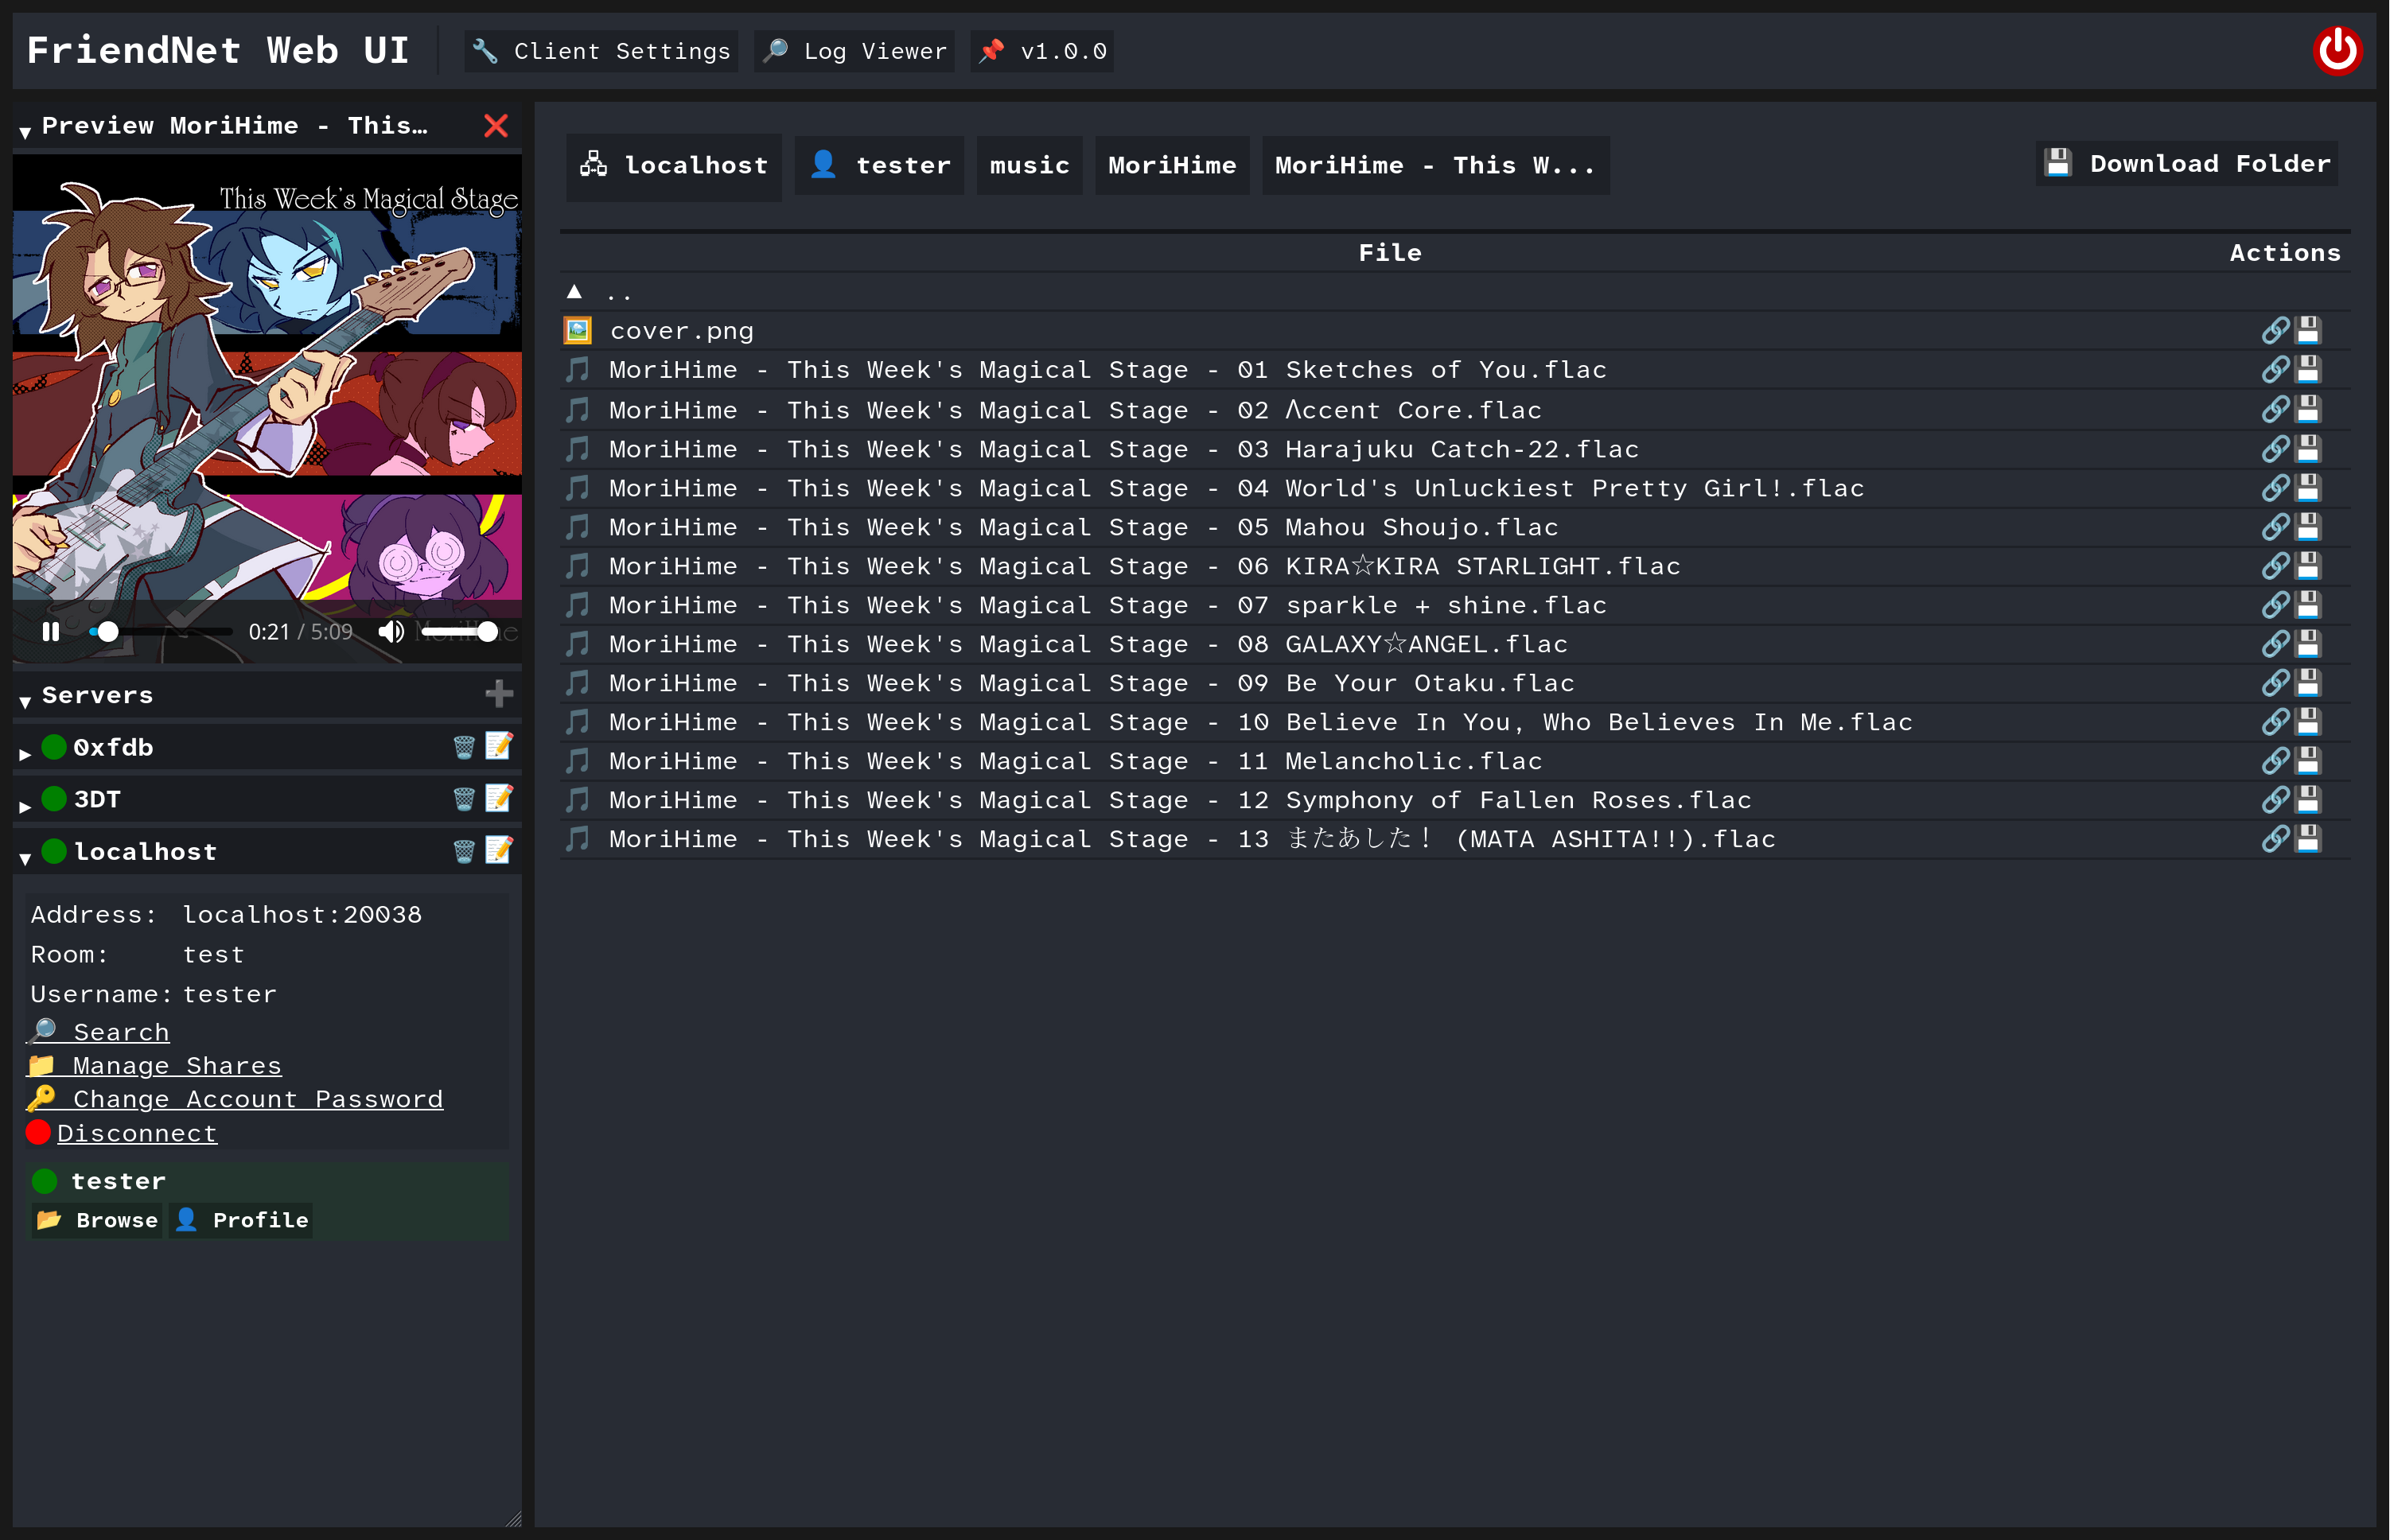Open the Log Viewer
Image resolution: width=2390 pixels, height=1540 pixels.
(853, 50)
